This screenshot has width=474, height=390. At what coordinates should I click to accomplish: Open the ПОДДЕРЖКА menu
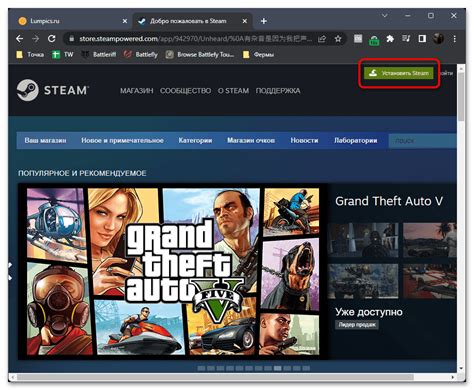coord(278,91)
